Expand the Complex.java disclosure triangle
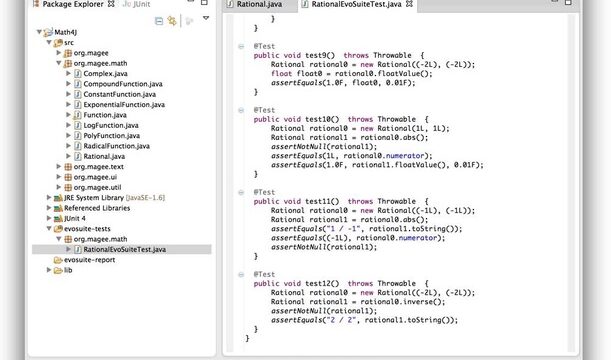 (x=68, y=73)
